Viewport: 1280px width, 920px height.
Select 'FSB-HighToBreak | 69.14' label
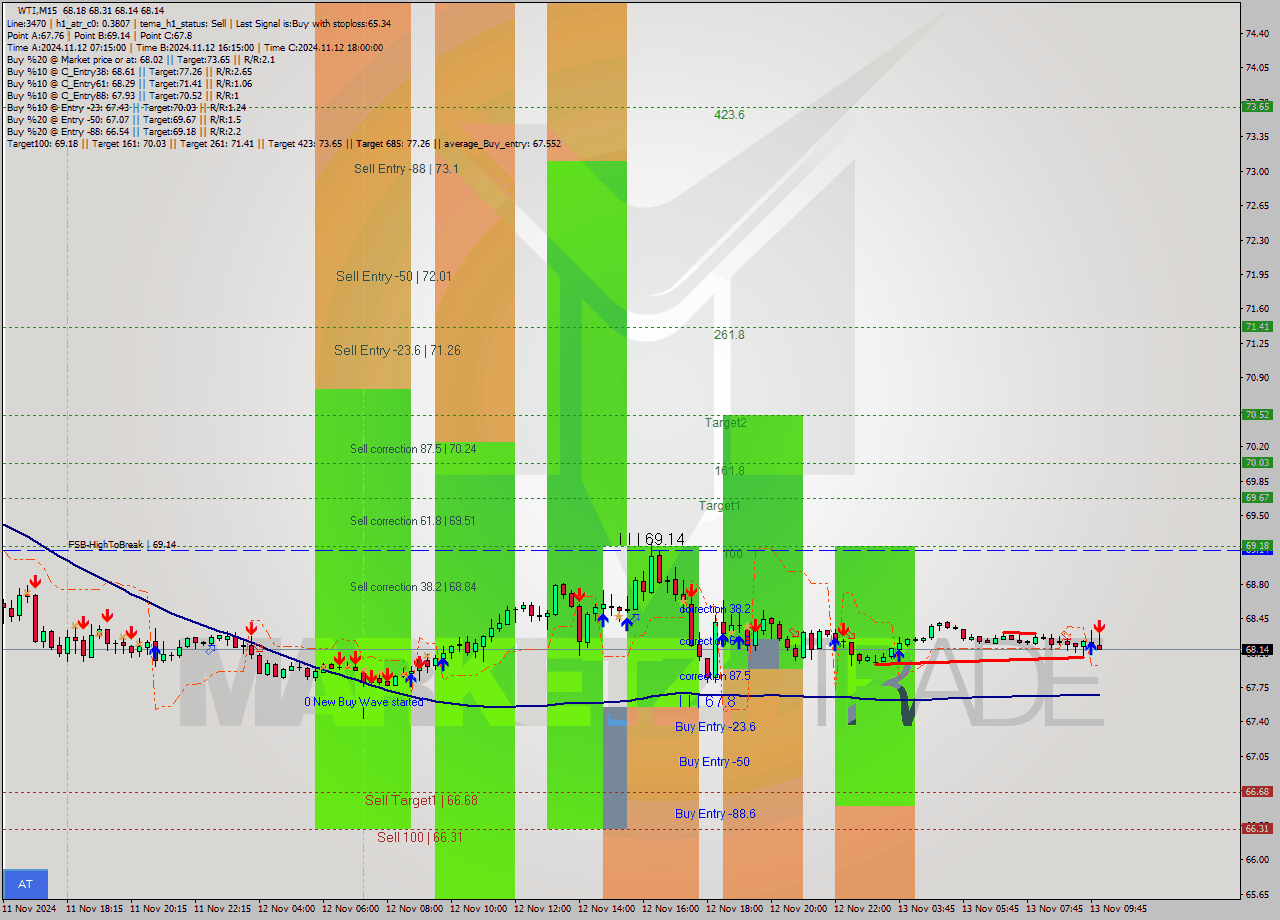[122, 545]
